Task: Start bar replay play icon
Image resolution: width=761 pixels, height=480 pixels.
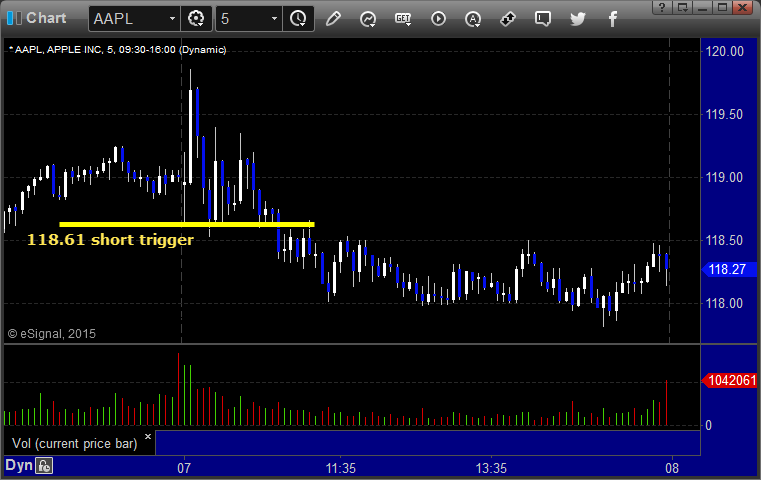Action: point(438,19)
